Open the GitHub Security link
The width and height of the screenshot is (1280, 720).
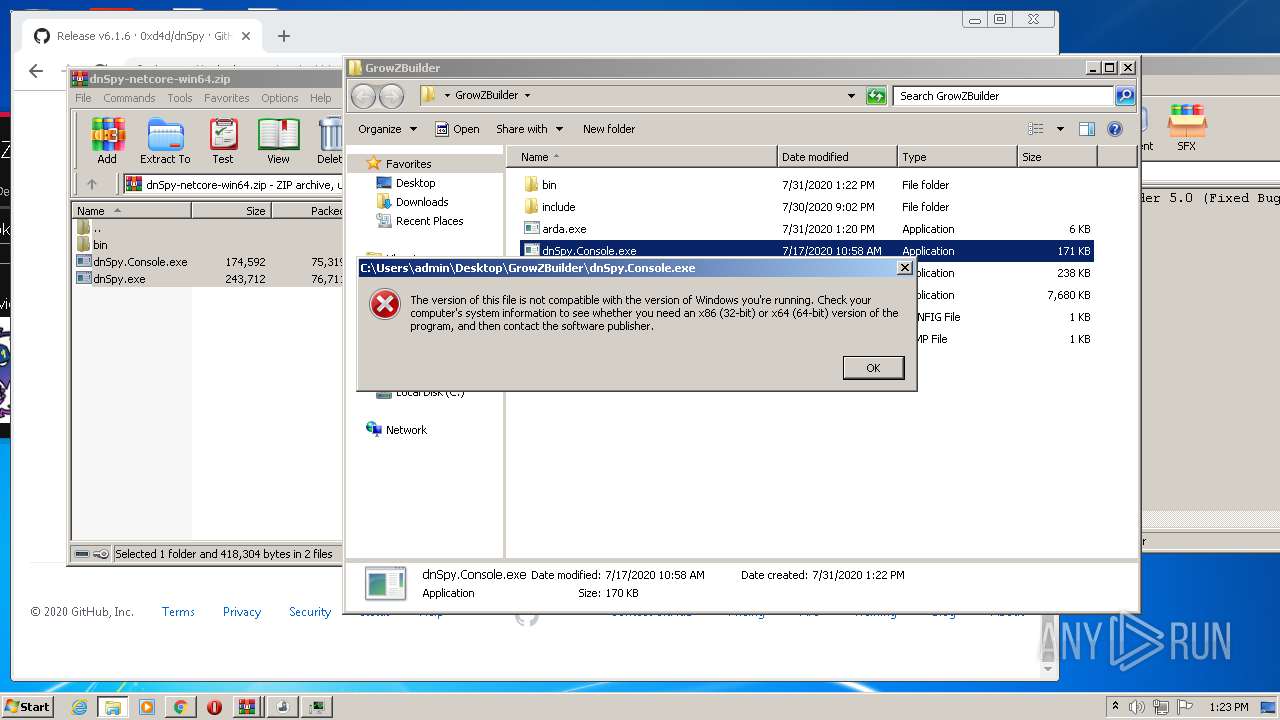310,612
